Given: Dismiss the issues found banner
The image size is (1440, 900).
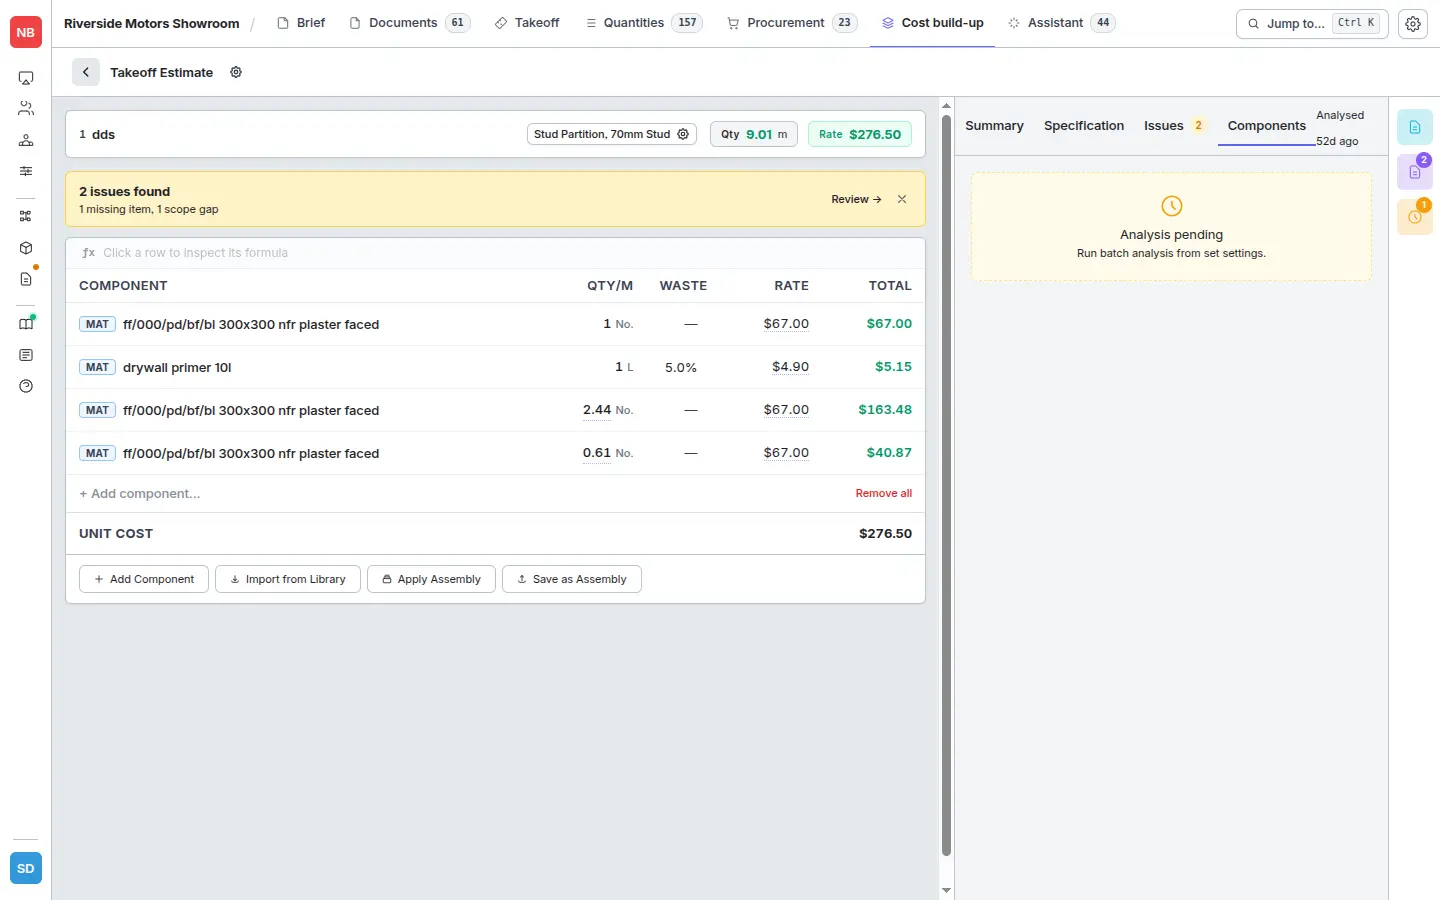Looking at the screenshot, I should coord(902,199).
